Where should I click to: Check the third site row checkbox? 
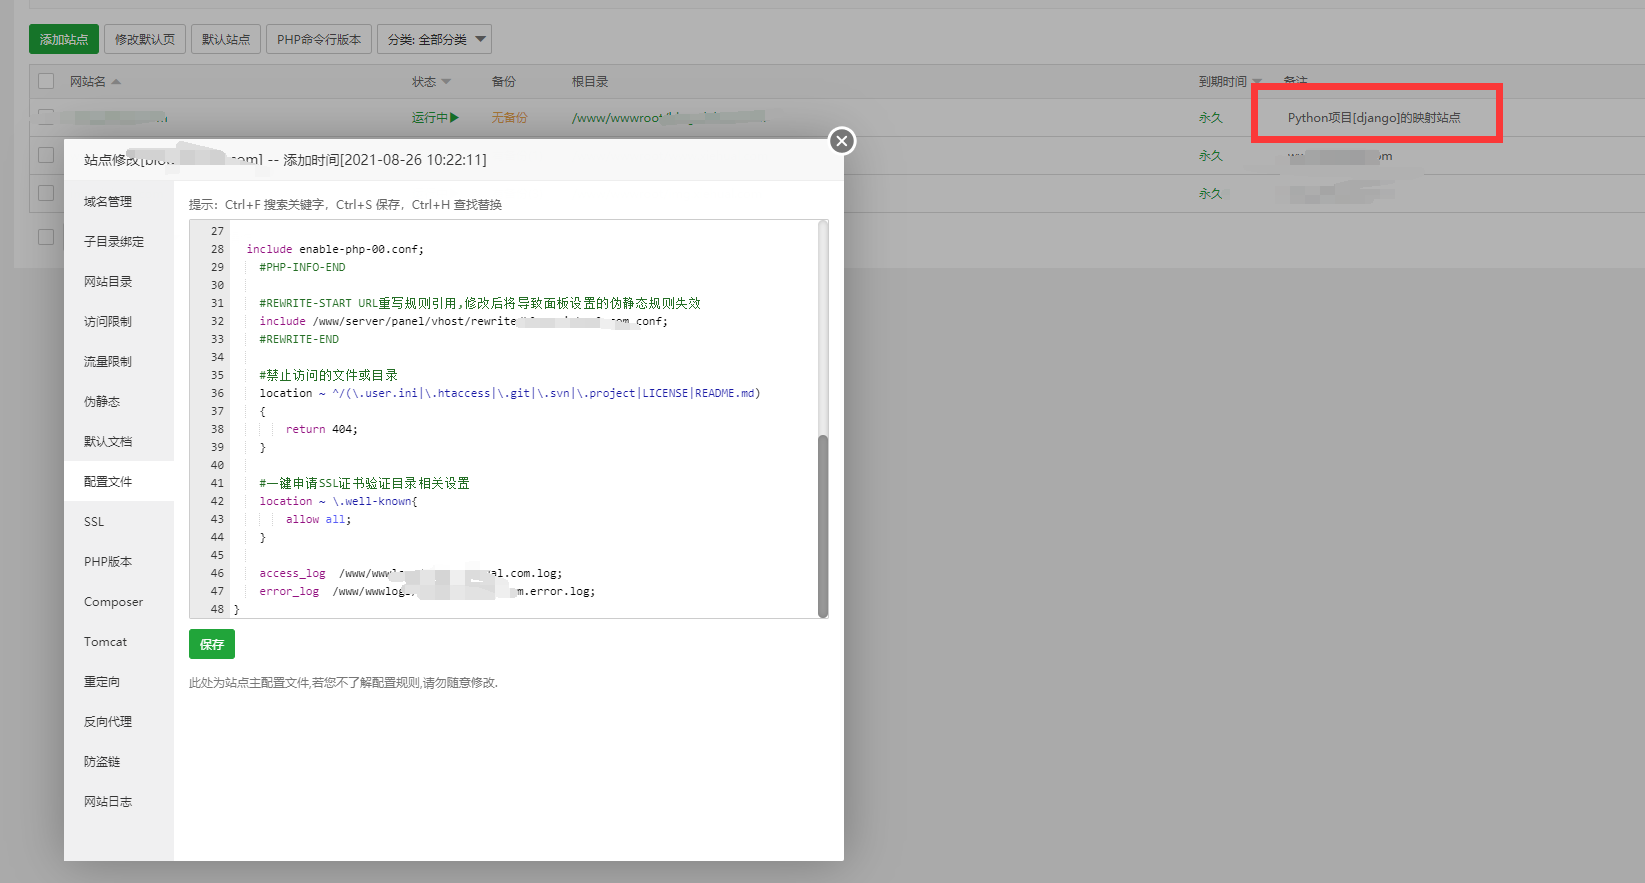pyautogui.click(x=46, y=193)
